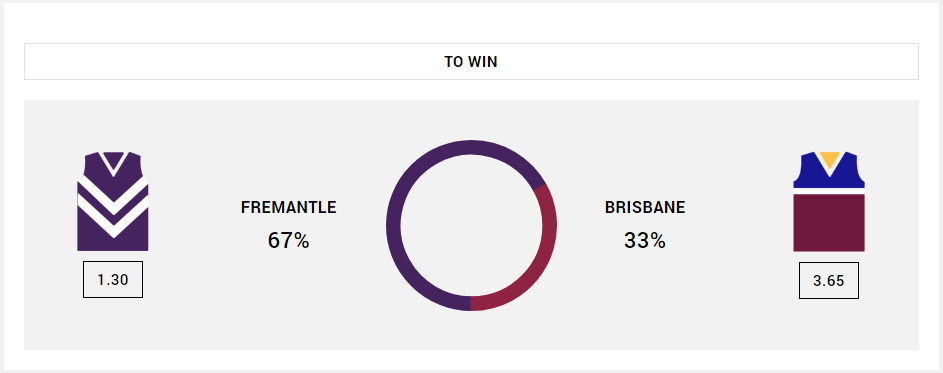Select the white chevron on Fremantle's jersey
Screen dimensions: 943x373
[x=112, y=206]
